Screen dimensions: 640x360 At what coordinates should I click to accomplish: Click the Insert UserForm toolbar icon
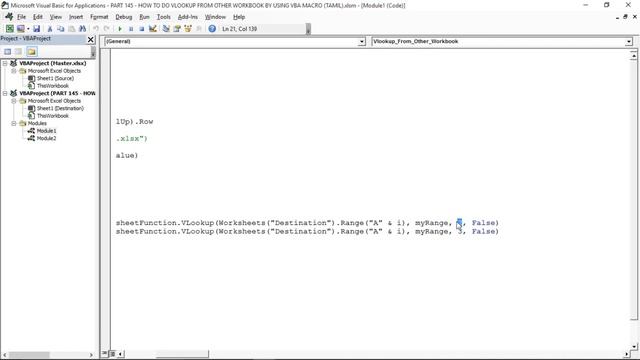click(20, 29)
